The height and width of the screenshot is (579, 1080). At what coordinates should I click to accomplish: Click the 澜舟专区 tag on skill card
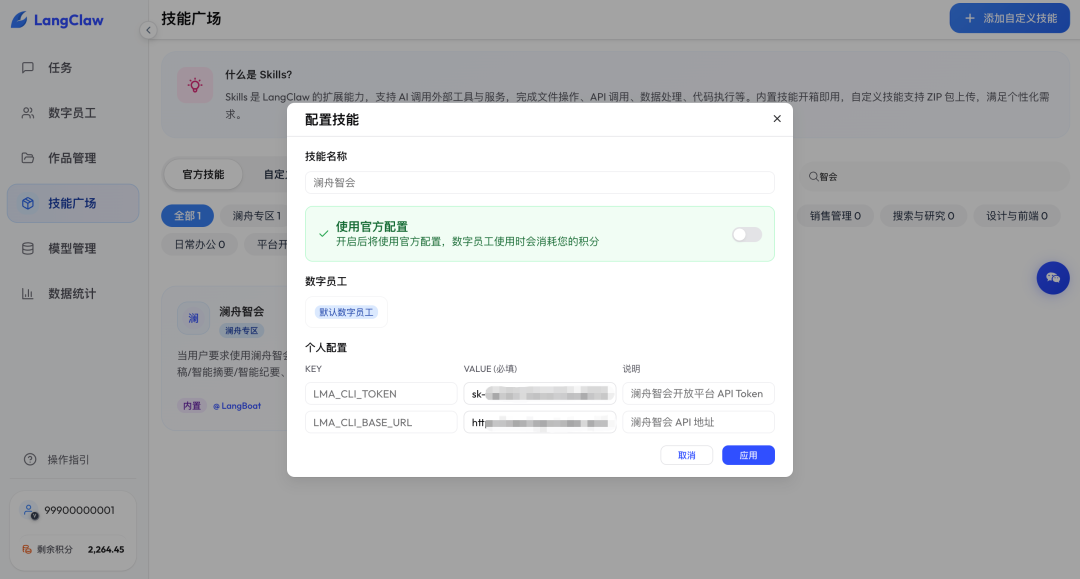click(242, 330)
